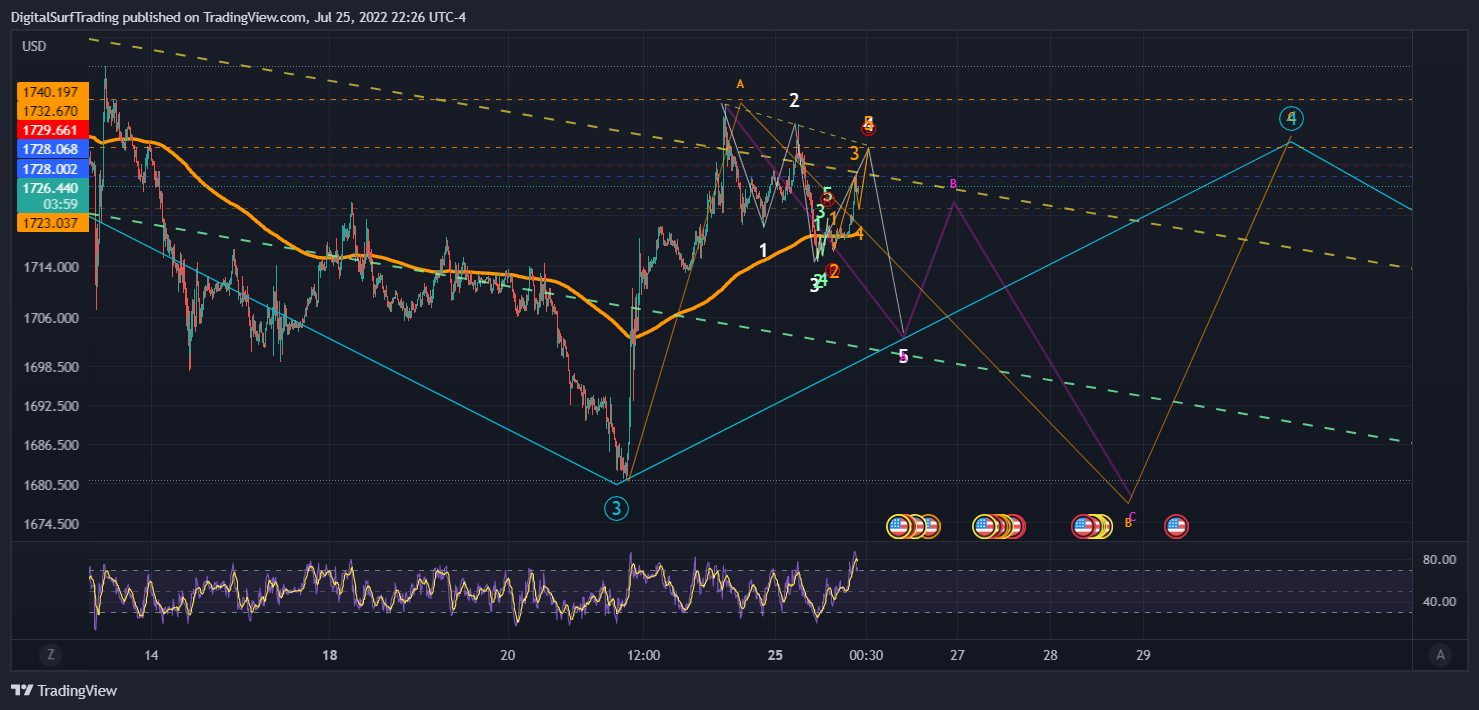Select the magenta wave label C near bottom
The image size is (1479, 710).
[x=1131, y=517]
